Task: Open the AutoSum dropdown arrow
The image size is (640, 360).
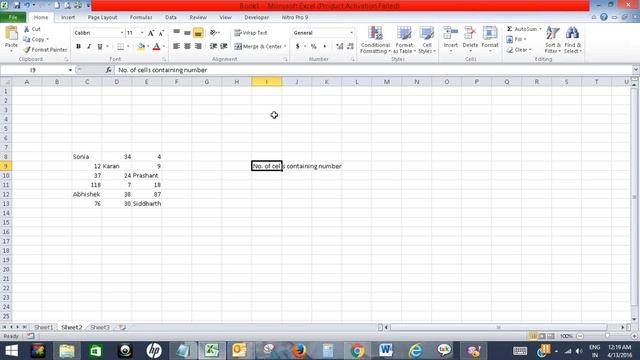Action: pyautogui.click(x=540, y=29)
